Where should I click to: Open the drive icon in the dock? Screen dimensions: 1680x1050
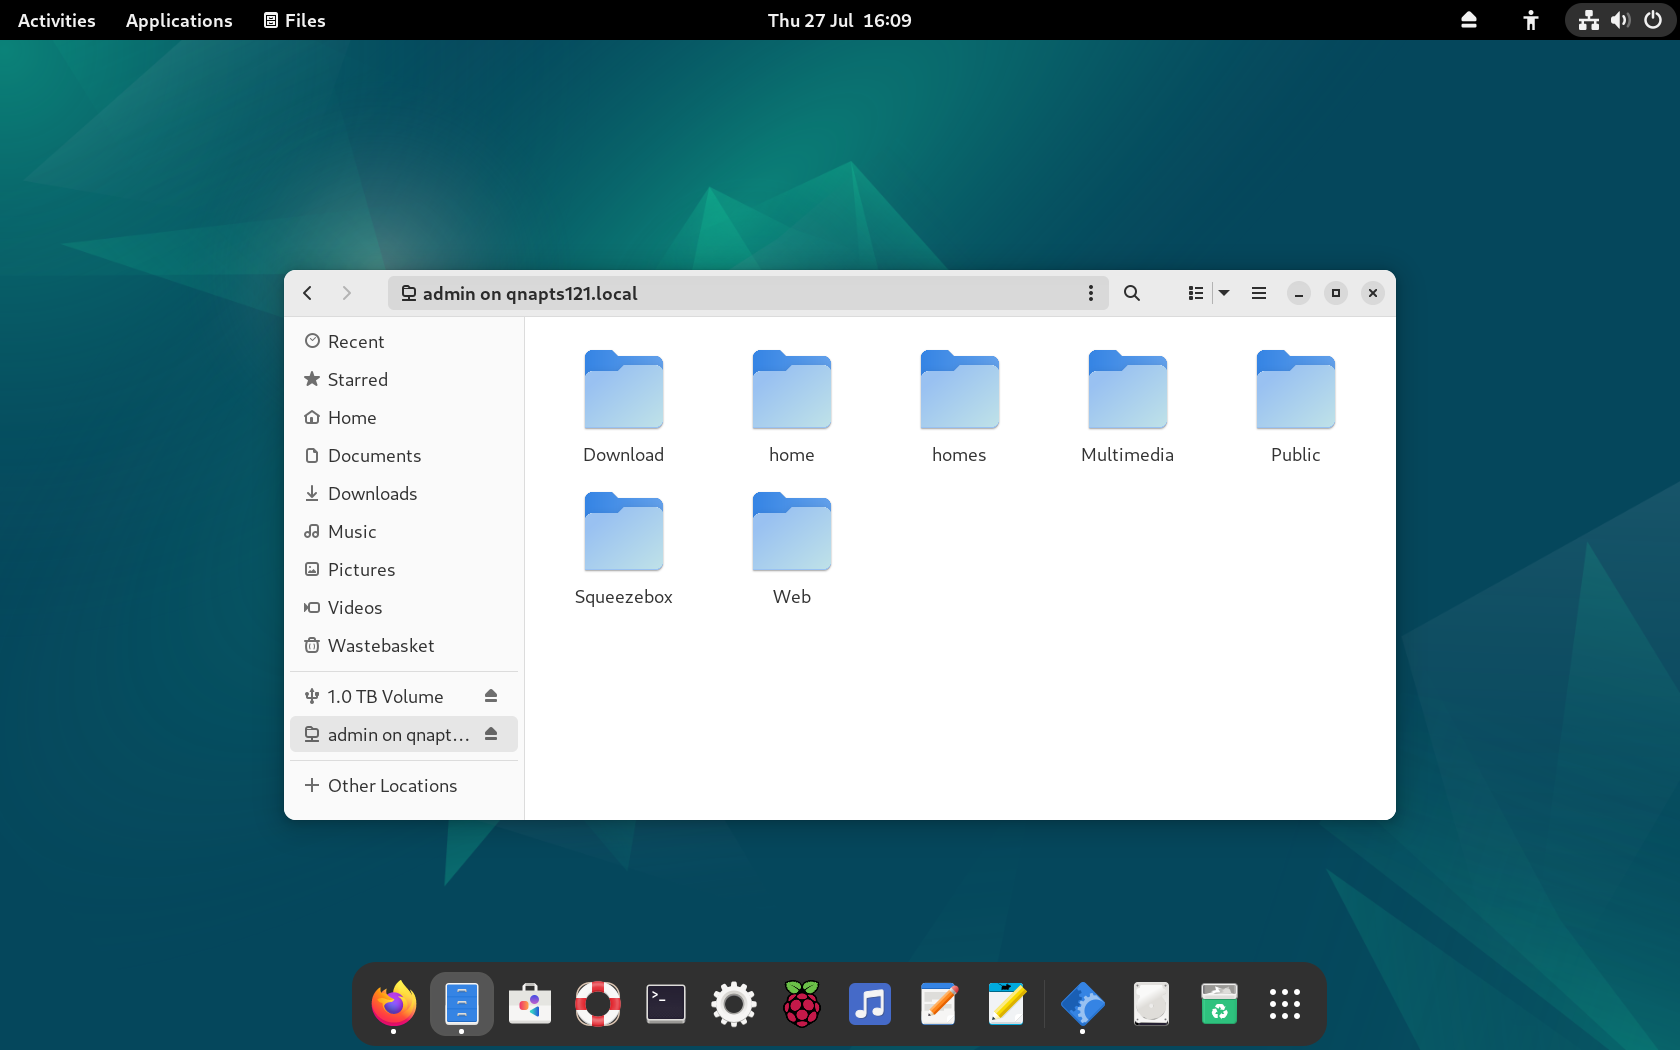pyautogui.click(x=1151, y=1004)
